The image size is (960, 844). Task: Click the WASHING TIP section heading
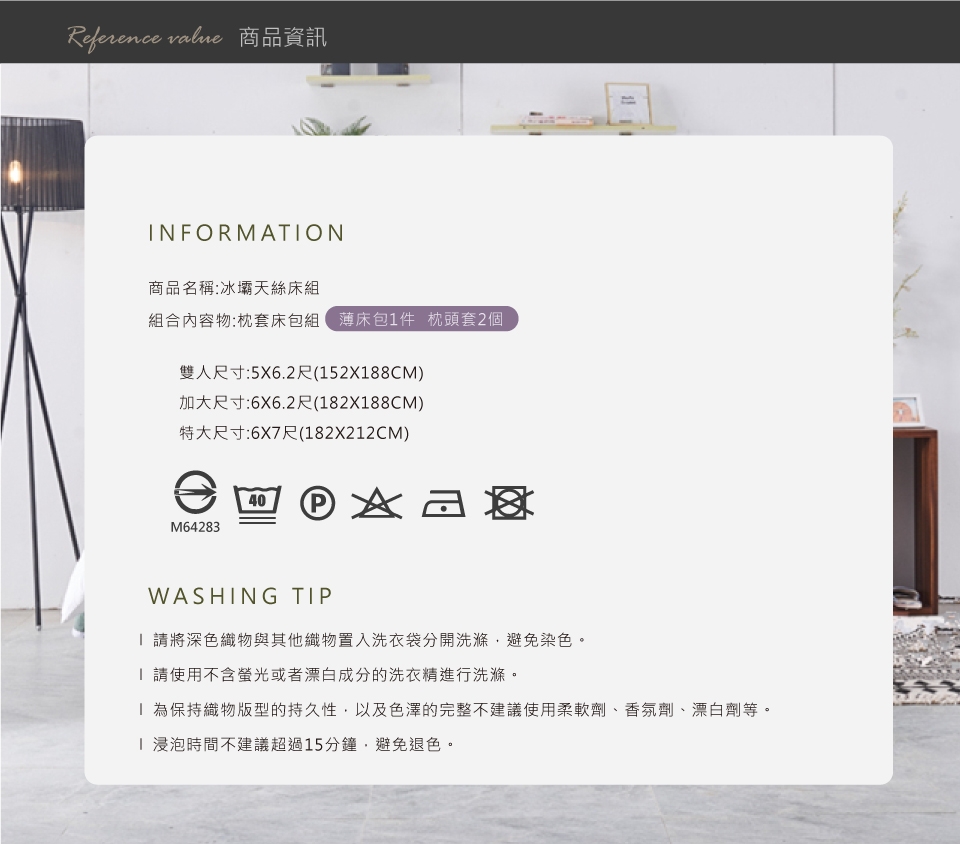240,597
